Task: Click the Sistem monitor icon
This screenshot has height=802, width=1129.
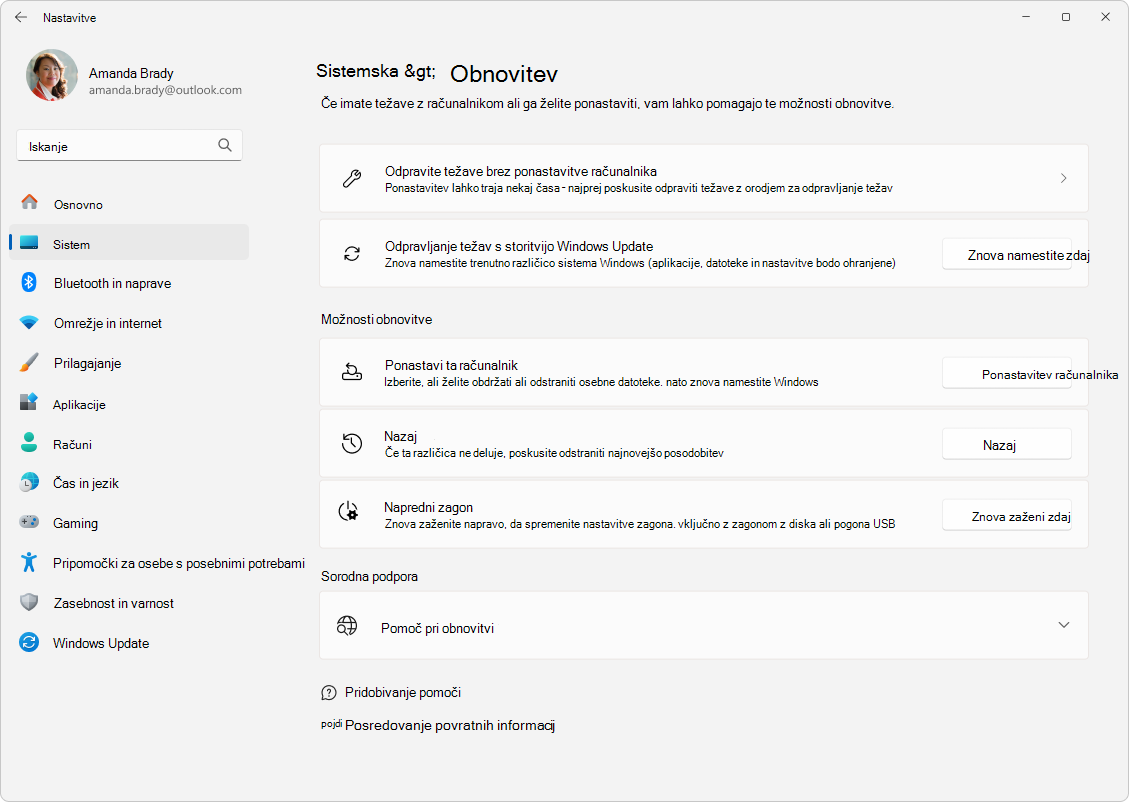Action: point(30,243)
